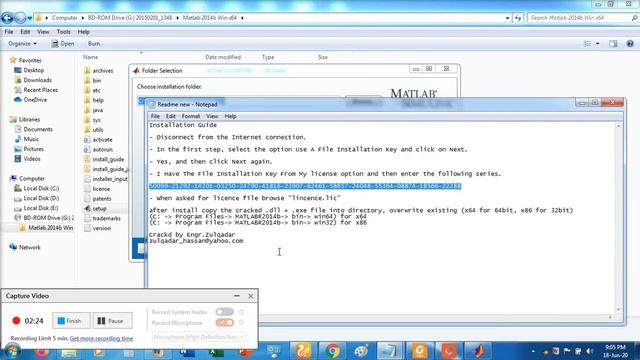Click the Open toolbar button
This screenshot has width=640, height=360.
click(63, 44)
